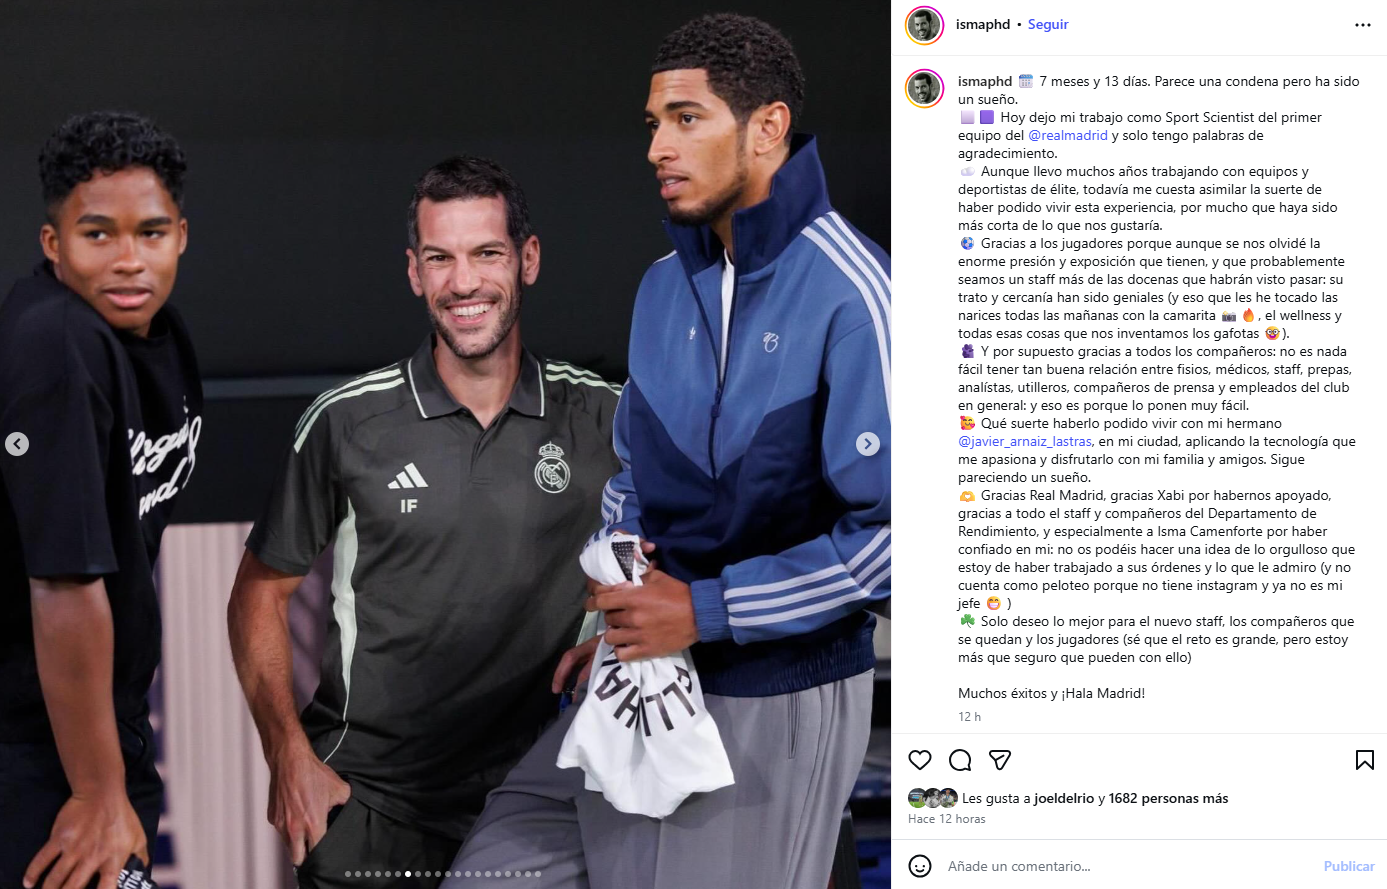Image resolution: width=1387 pixels, height=889 pixels.
Task: Select the active carousel indicator dot
Action: (408, 874)
